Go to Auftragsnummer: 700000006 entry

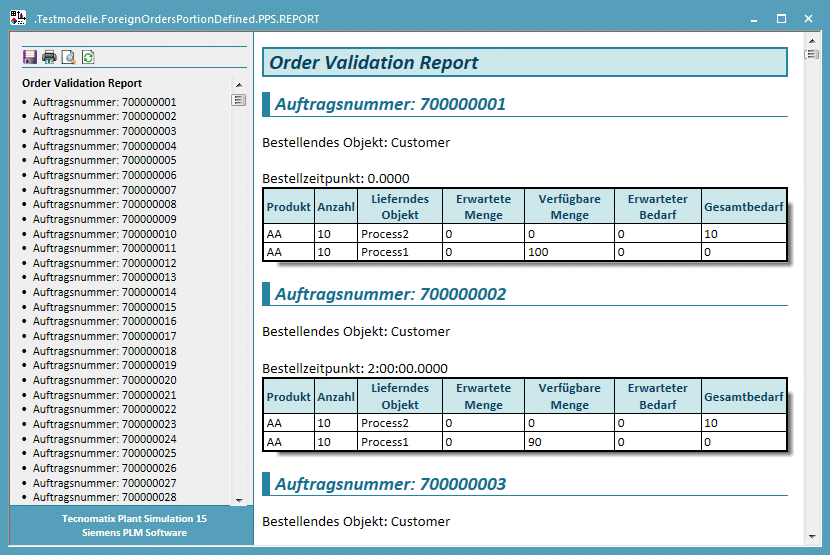(x=104, y=175)
